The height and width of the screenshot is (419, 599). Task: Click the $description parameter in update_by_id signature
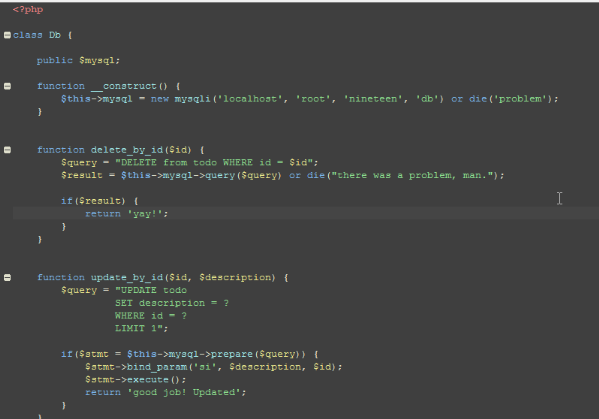pyautogui.click(x=235, y=278)
